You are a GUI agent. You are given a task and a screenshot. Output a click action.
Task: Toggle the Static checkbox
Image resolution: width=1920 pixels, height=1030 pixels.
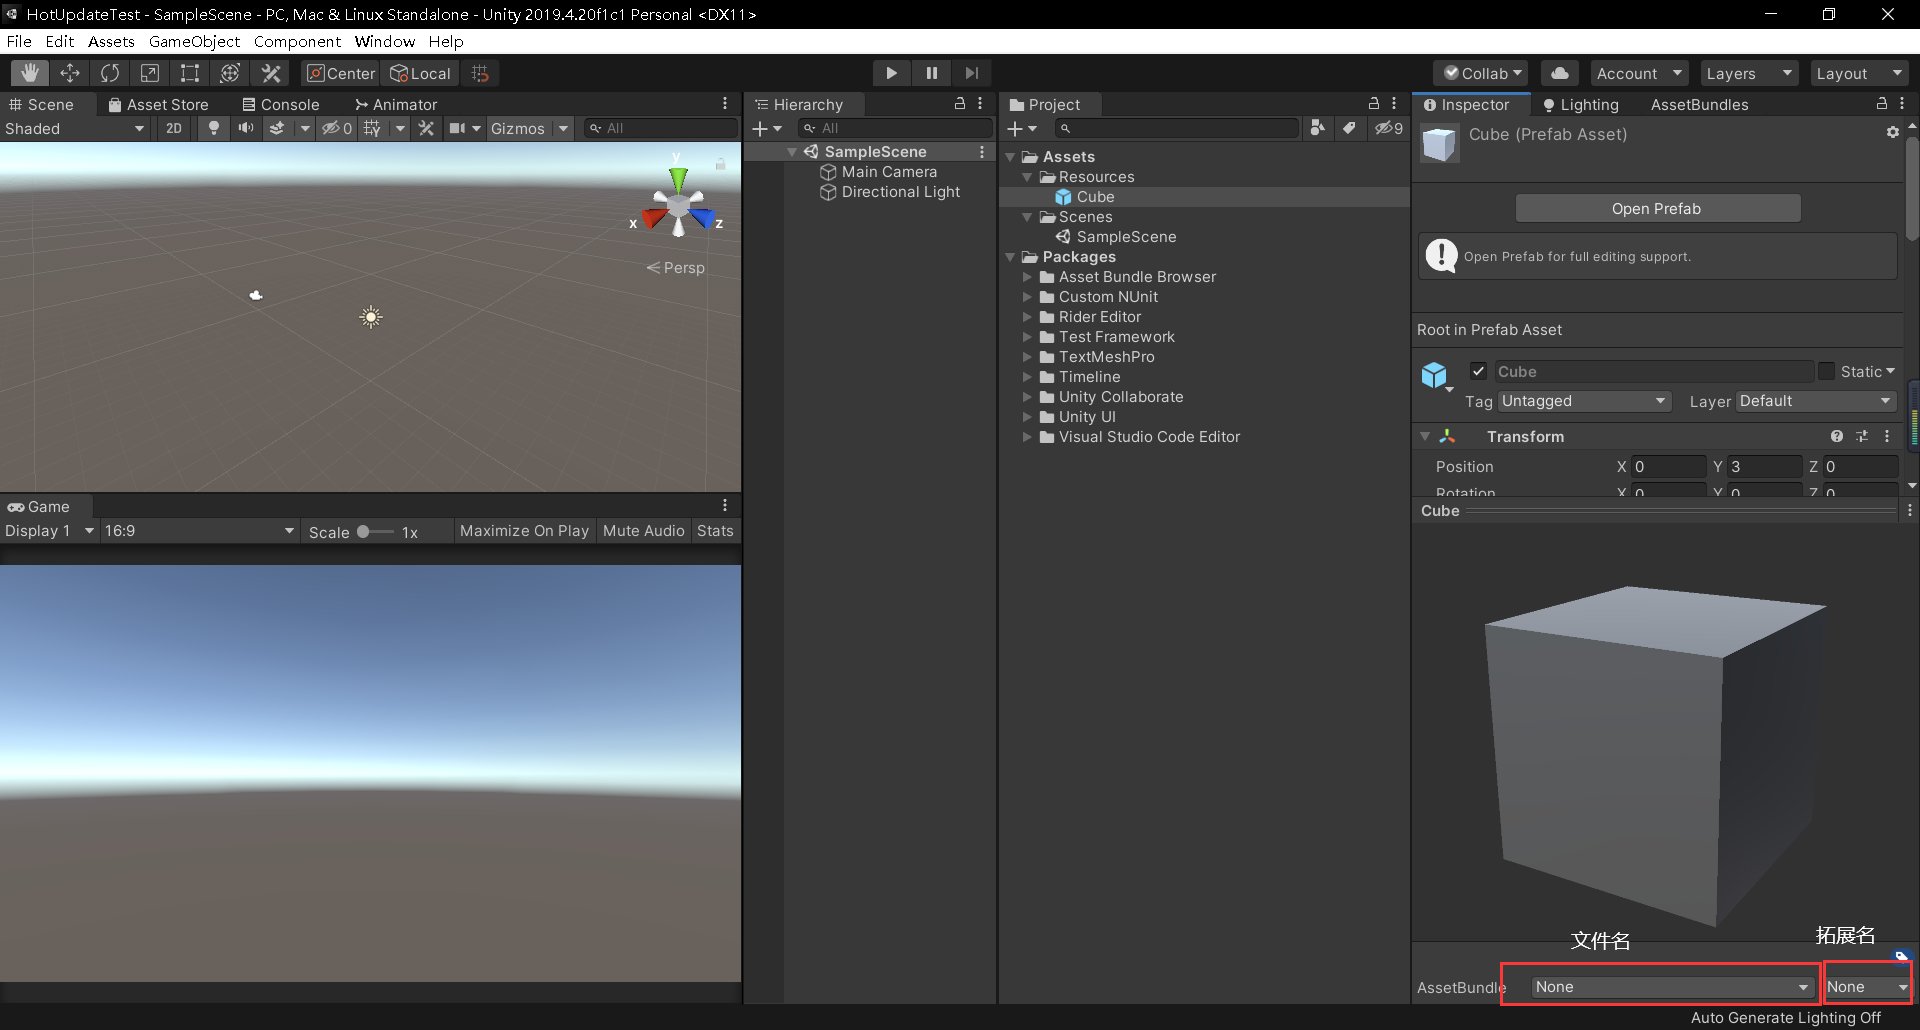(1826, 371)
